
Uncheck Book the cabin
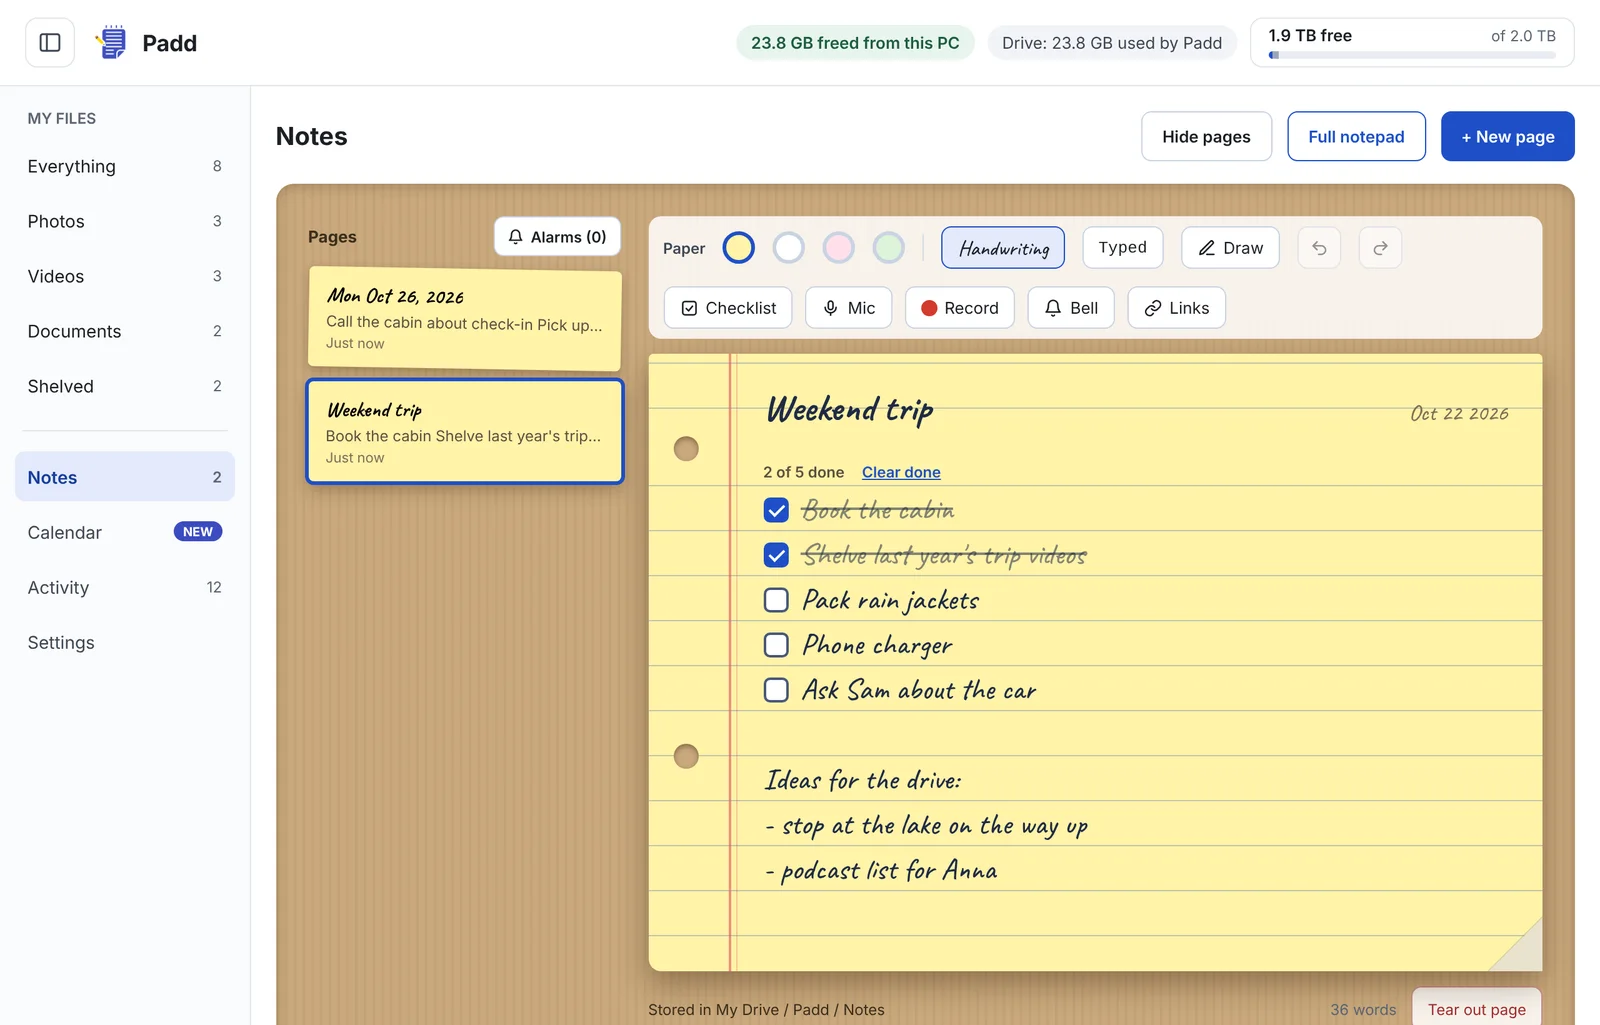click(x=776, y=510)
